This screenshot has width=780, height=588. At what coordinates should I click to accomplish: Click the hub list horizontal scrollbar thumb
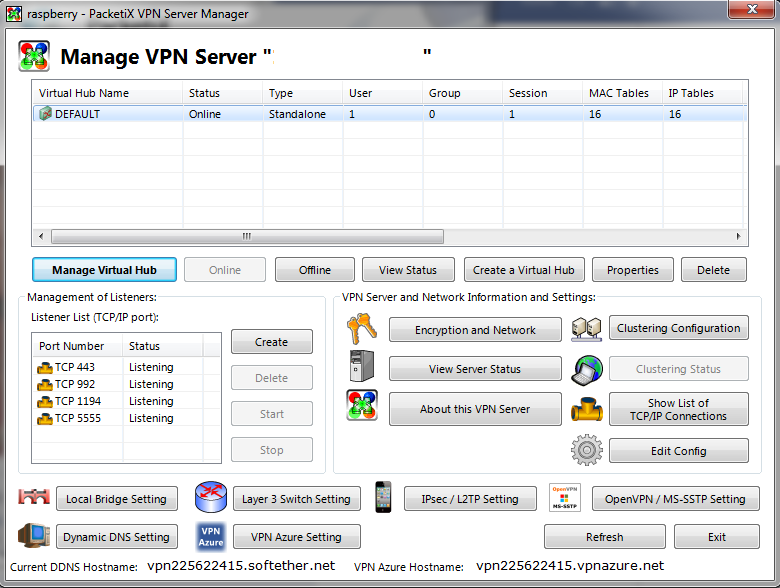(x=247, y=236)
